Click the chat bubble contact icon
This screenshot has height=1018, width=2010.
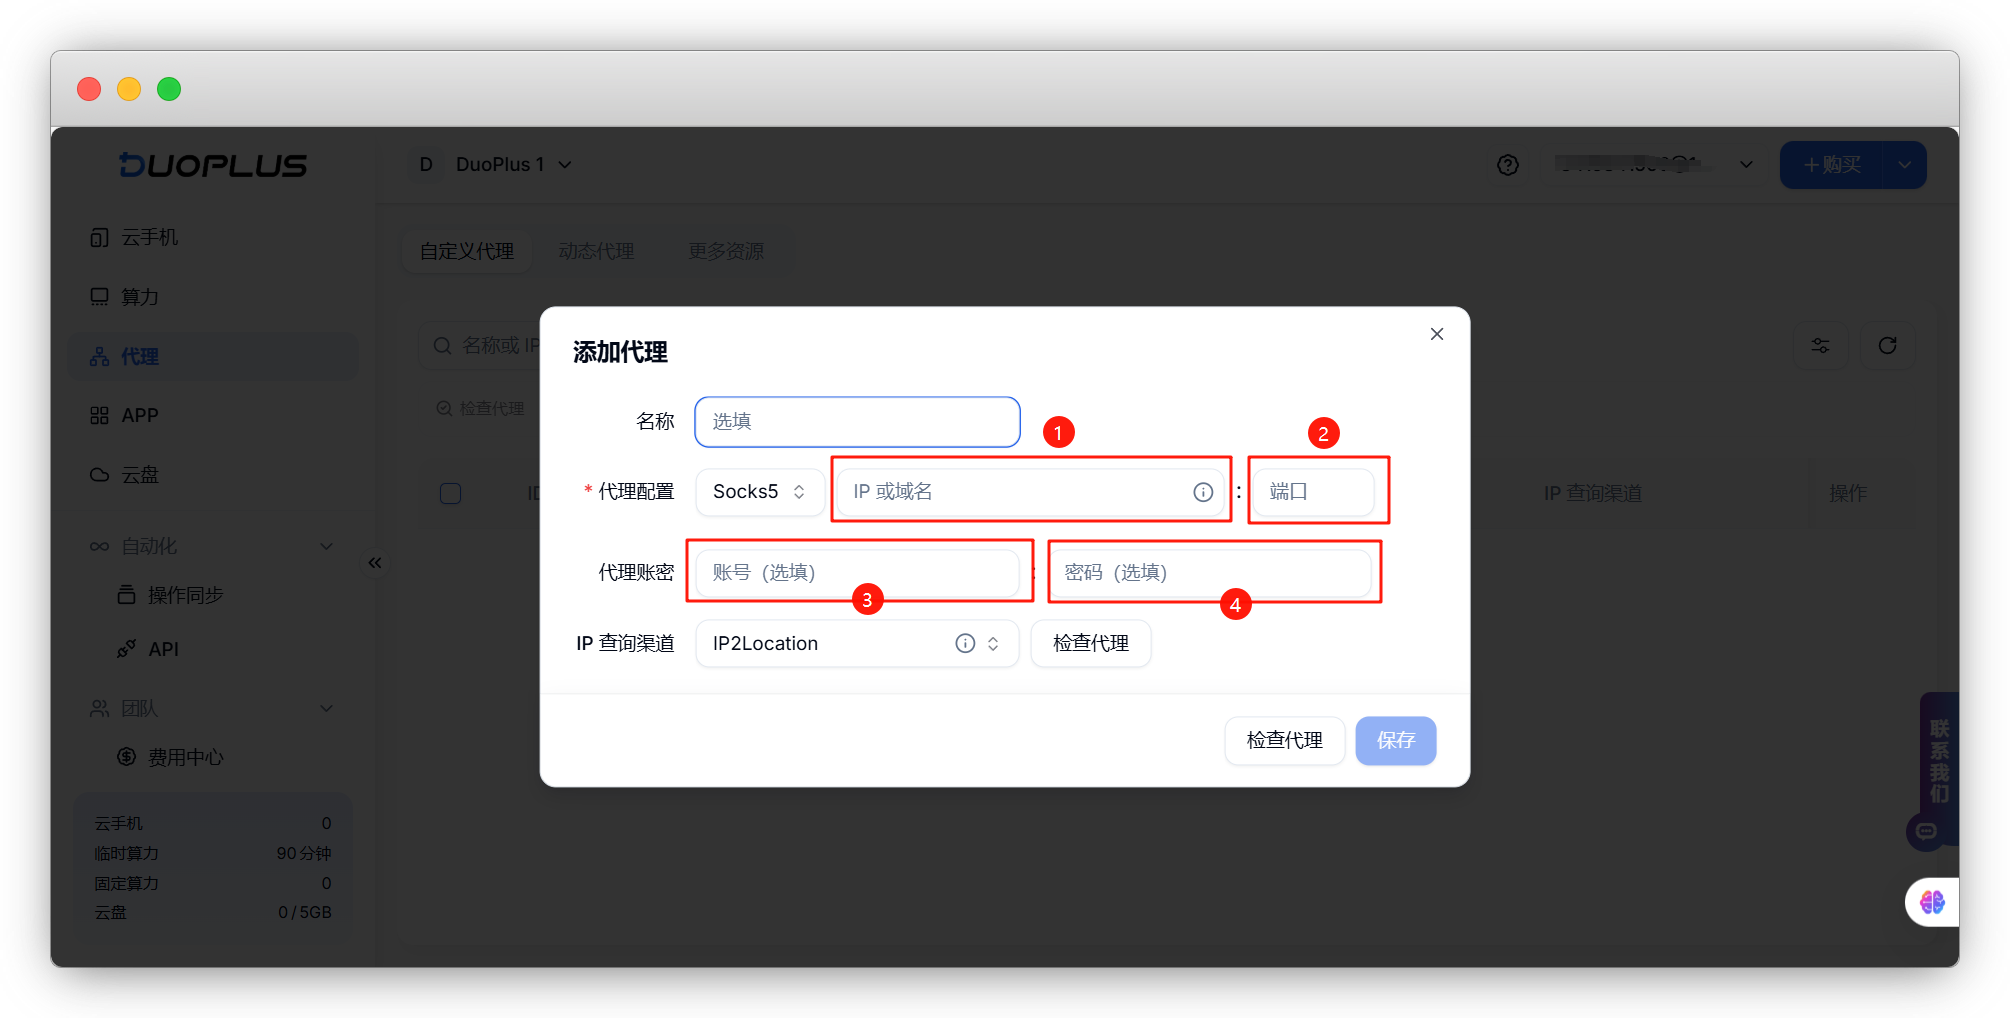tap(1926, 831)
